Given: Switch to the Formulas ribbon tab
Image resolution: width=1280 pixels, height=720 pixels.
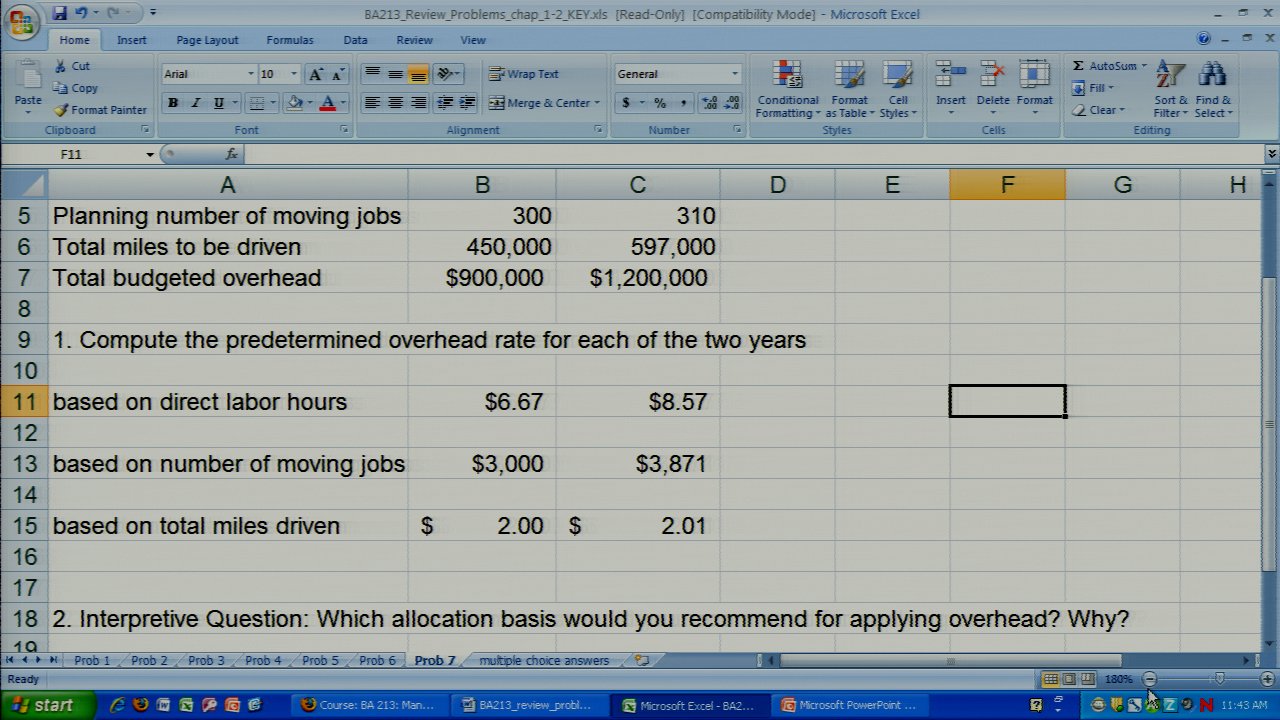Looking at the screenshot, I should tap(289, 40).
